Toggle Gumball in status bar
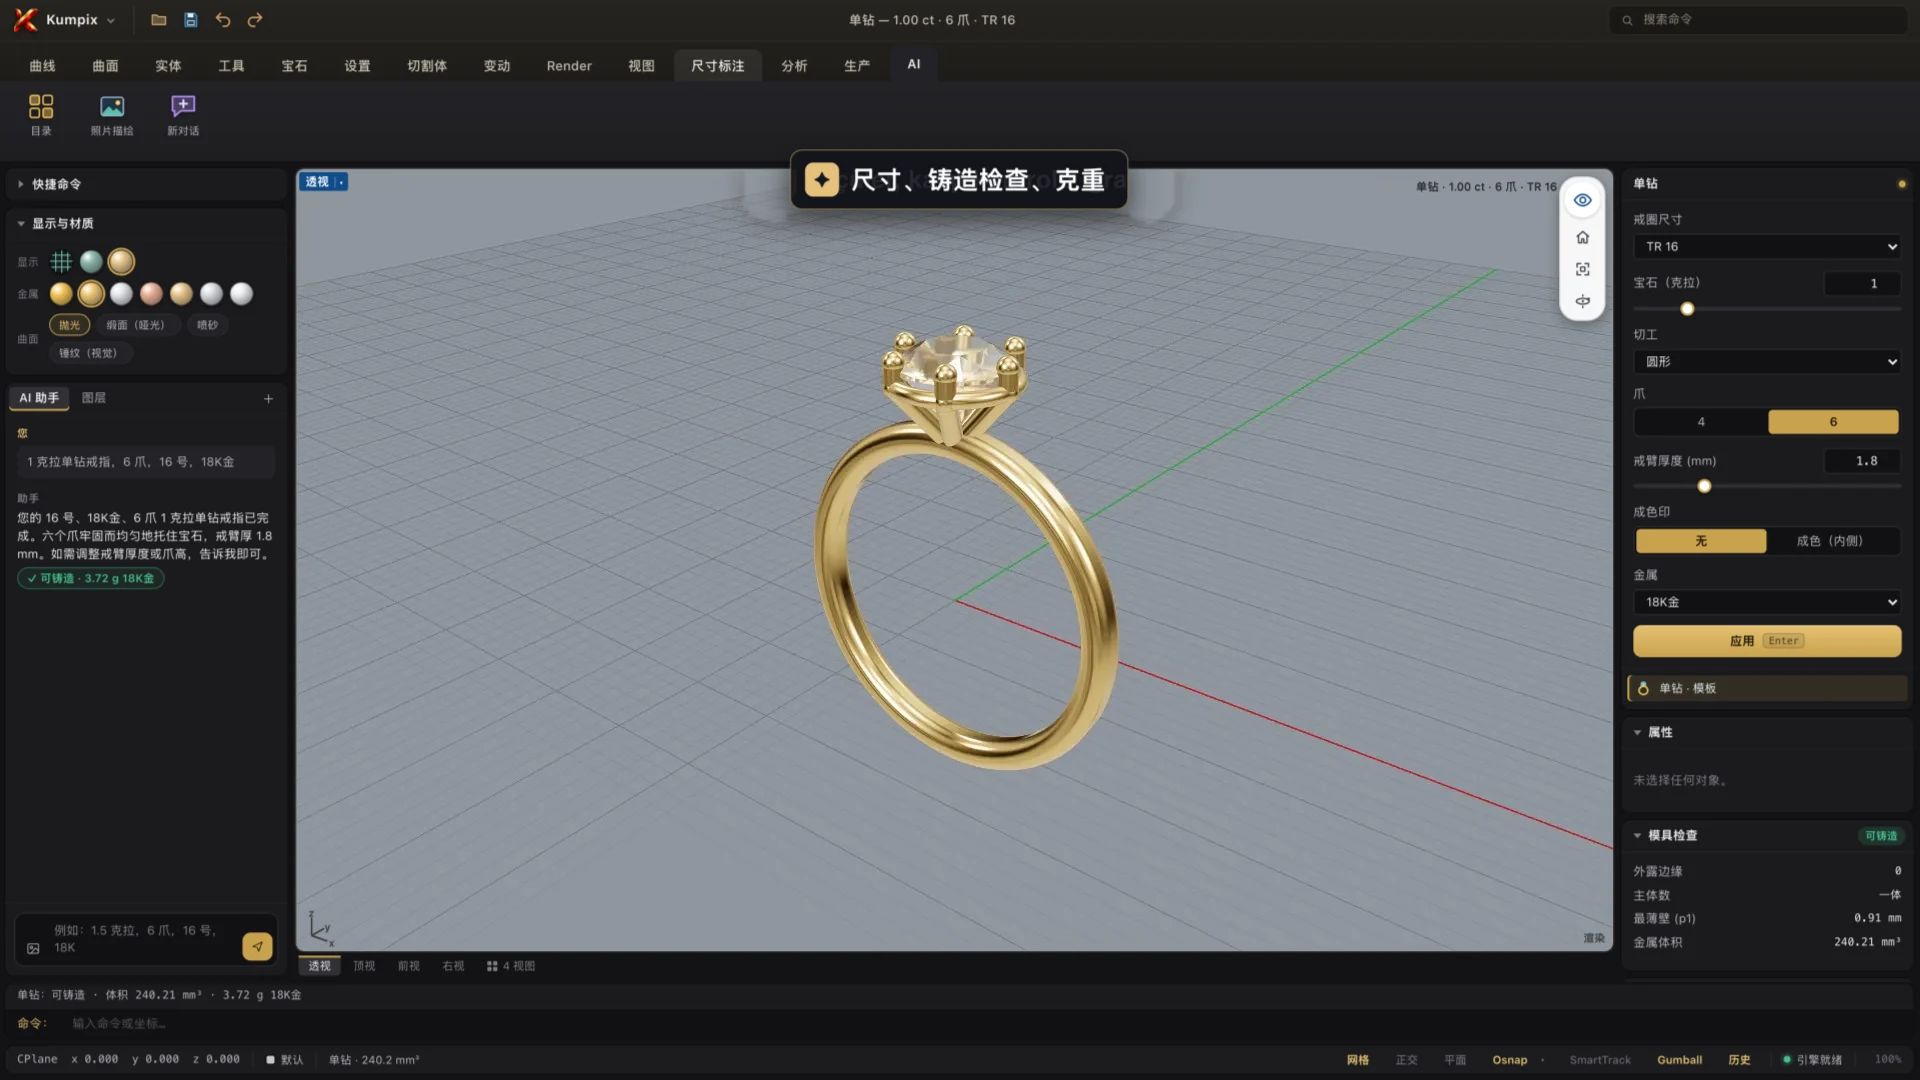The image size is (1920, 1080). 1679,1060
